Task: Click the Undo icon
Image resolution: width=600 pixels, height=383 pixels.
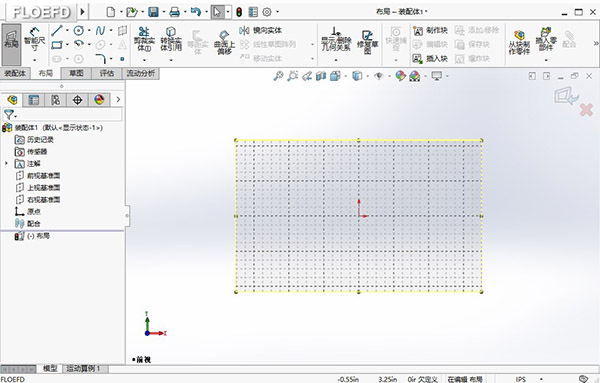Action: pos(196,12)
